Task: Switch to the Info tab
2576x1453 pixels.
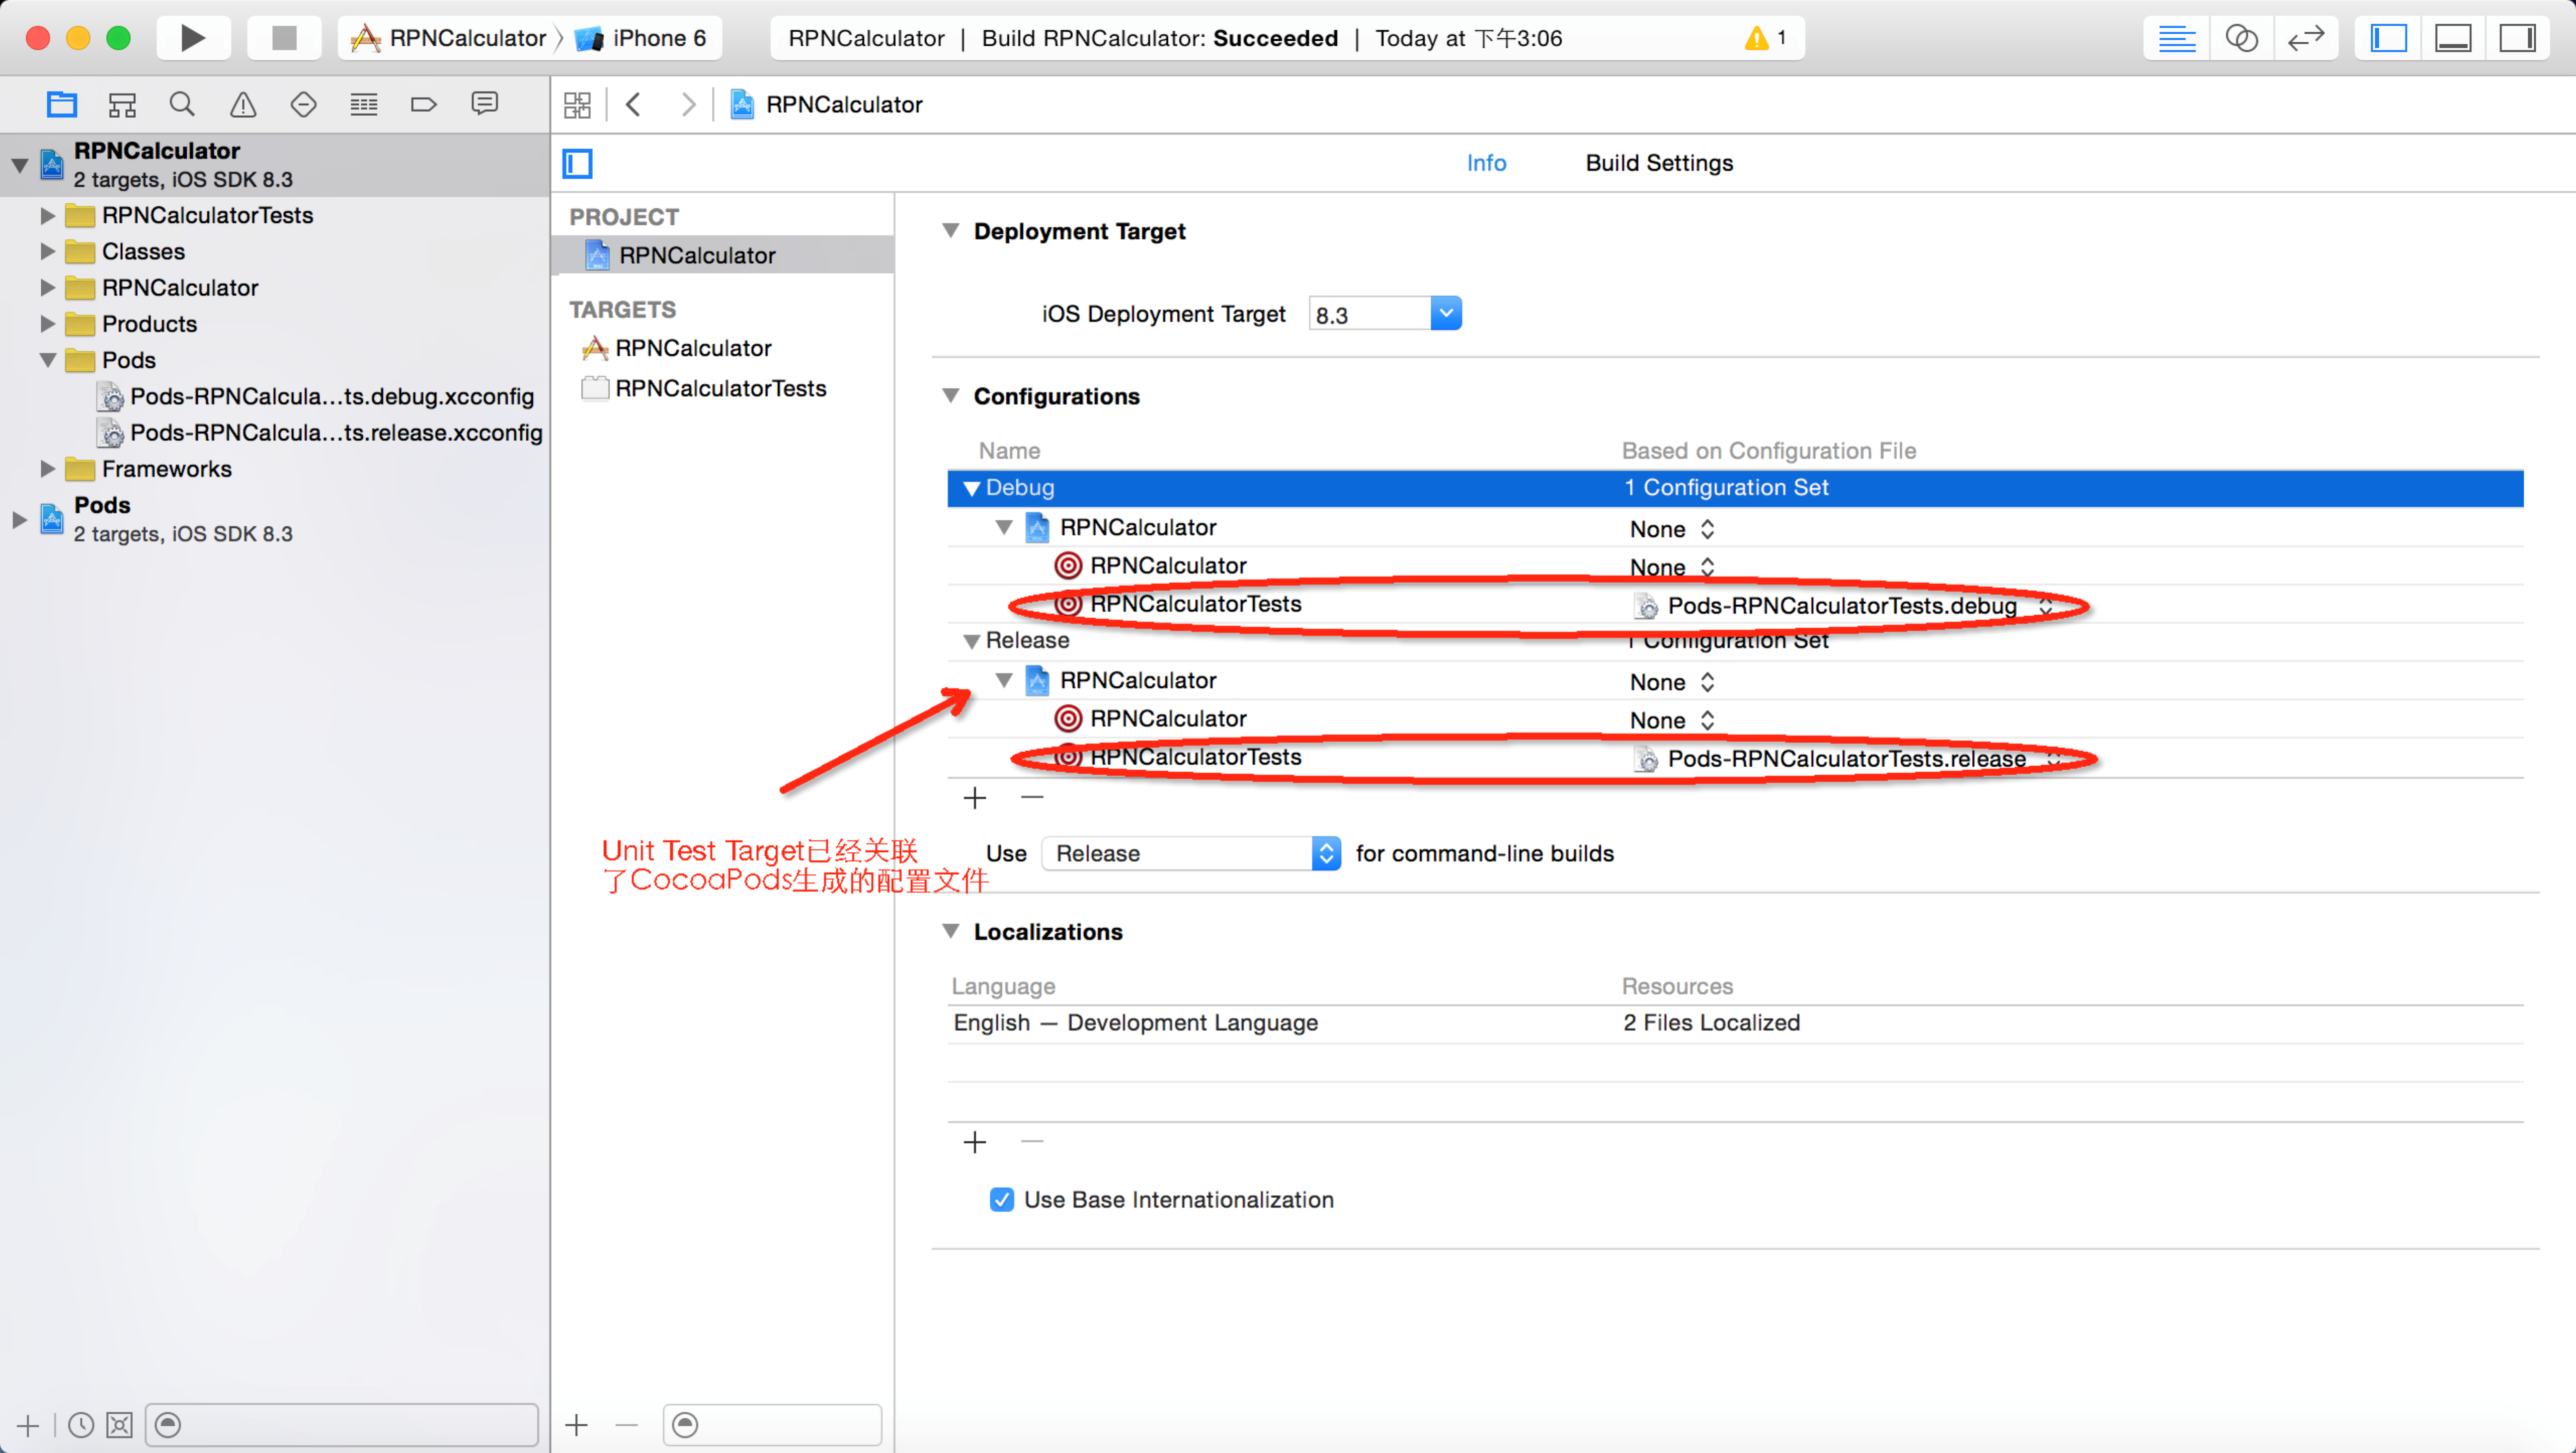Action: [1486, 163]
